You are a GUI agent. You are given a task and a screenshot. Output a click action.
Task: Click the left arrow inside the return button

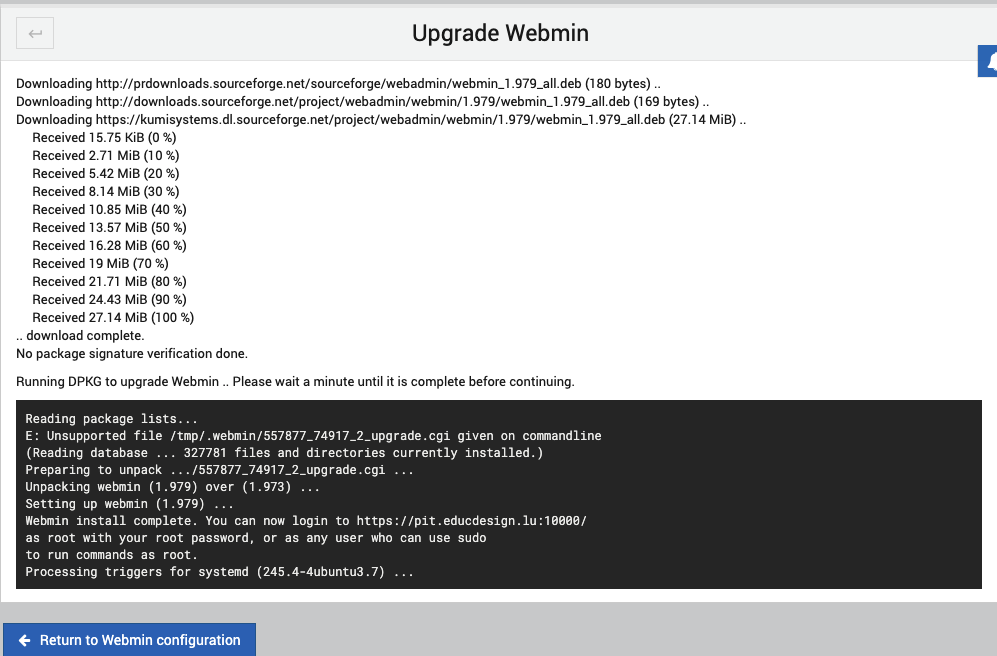pos(27,639)
